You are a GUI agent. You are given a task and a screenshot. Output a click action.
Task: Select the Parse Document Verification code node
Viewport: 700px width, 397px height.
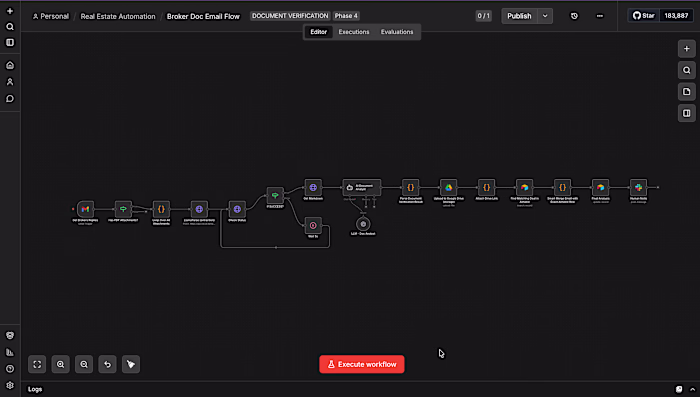(x=411, y=188)
